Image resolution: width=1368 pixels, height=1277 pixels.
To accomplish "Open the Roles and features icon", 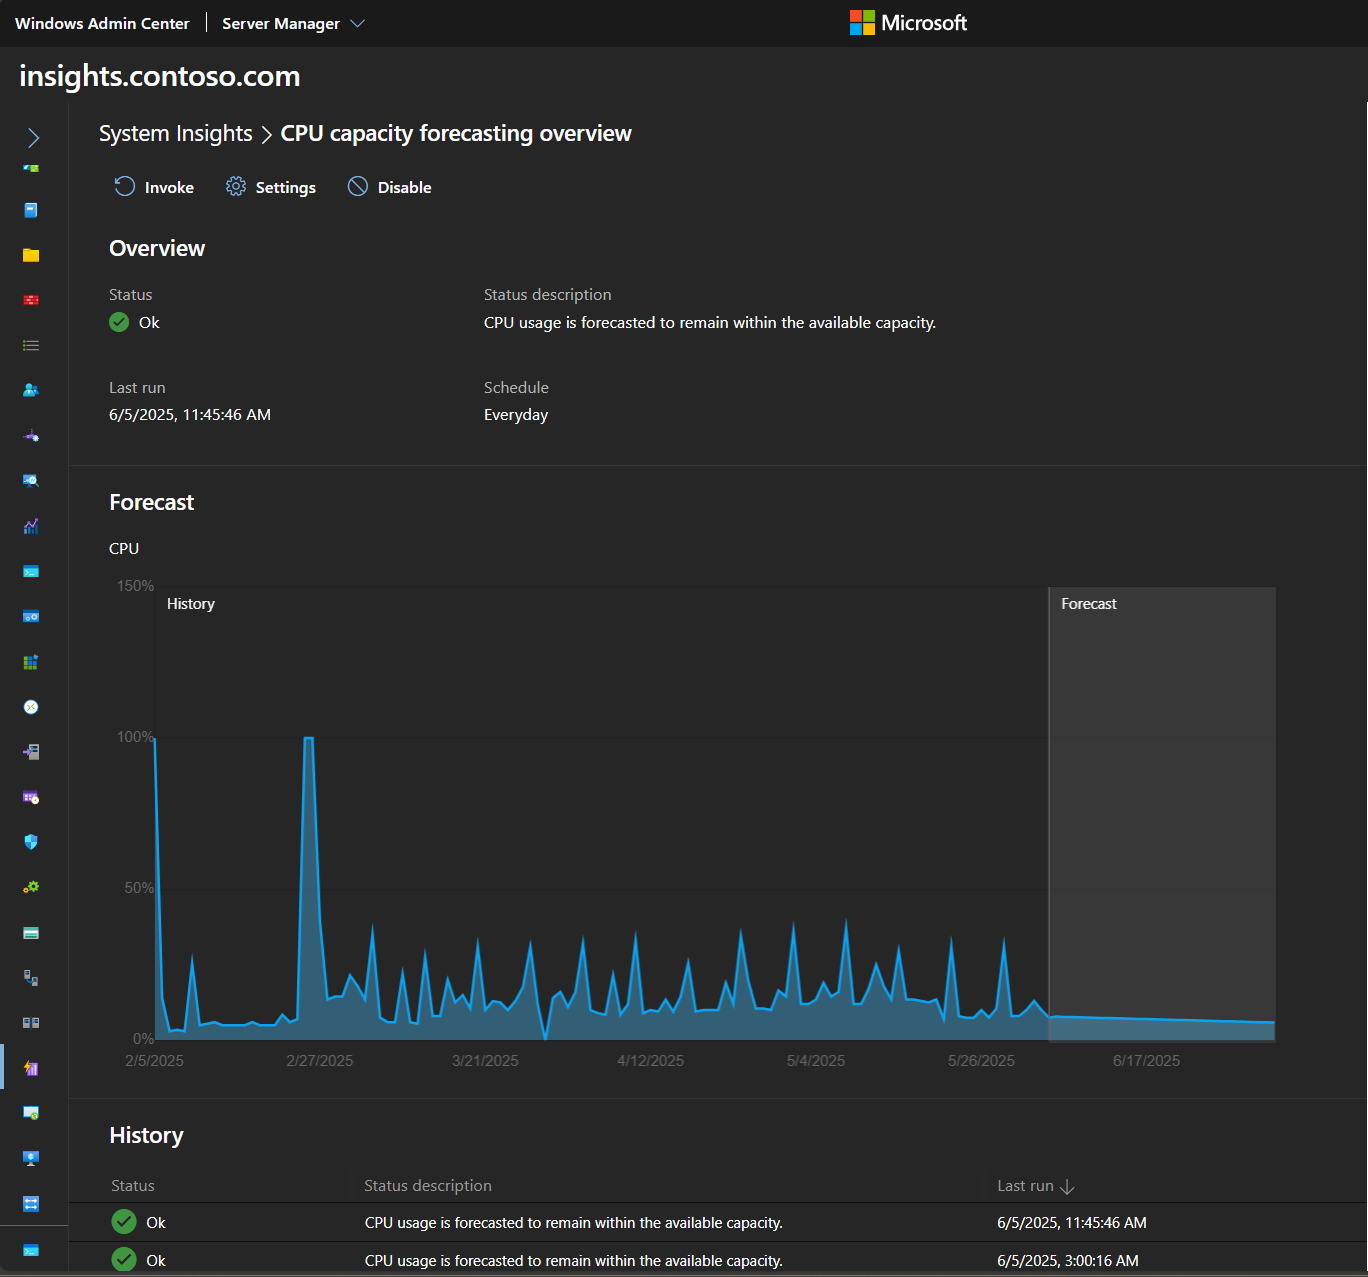I will point(31,752).
